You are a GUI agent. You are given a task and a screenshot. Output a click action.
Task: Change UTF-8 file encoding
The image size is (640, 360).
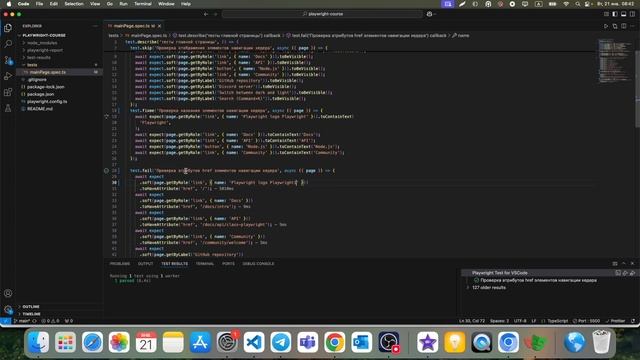pos(520,321)
